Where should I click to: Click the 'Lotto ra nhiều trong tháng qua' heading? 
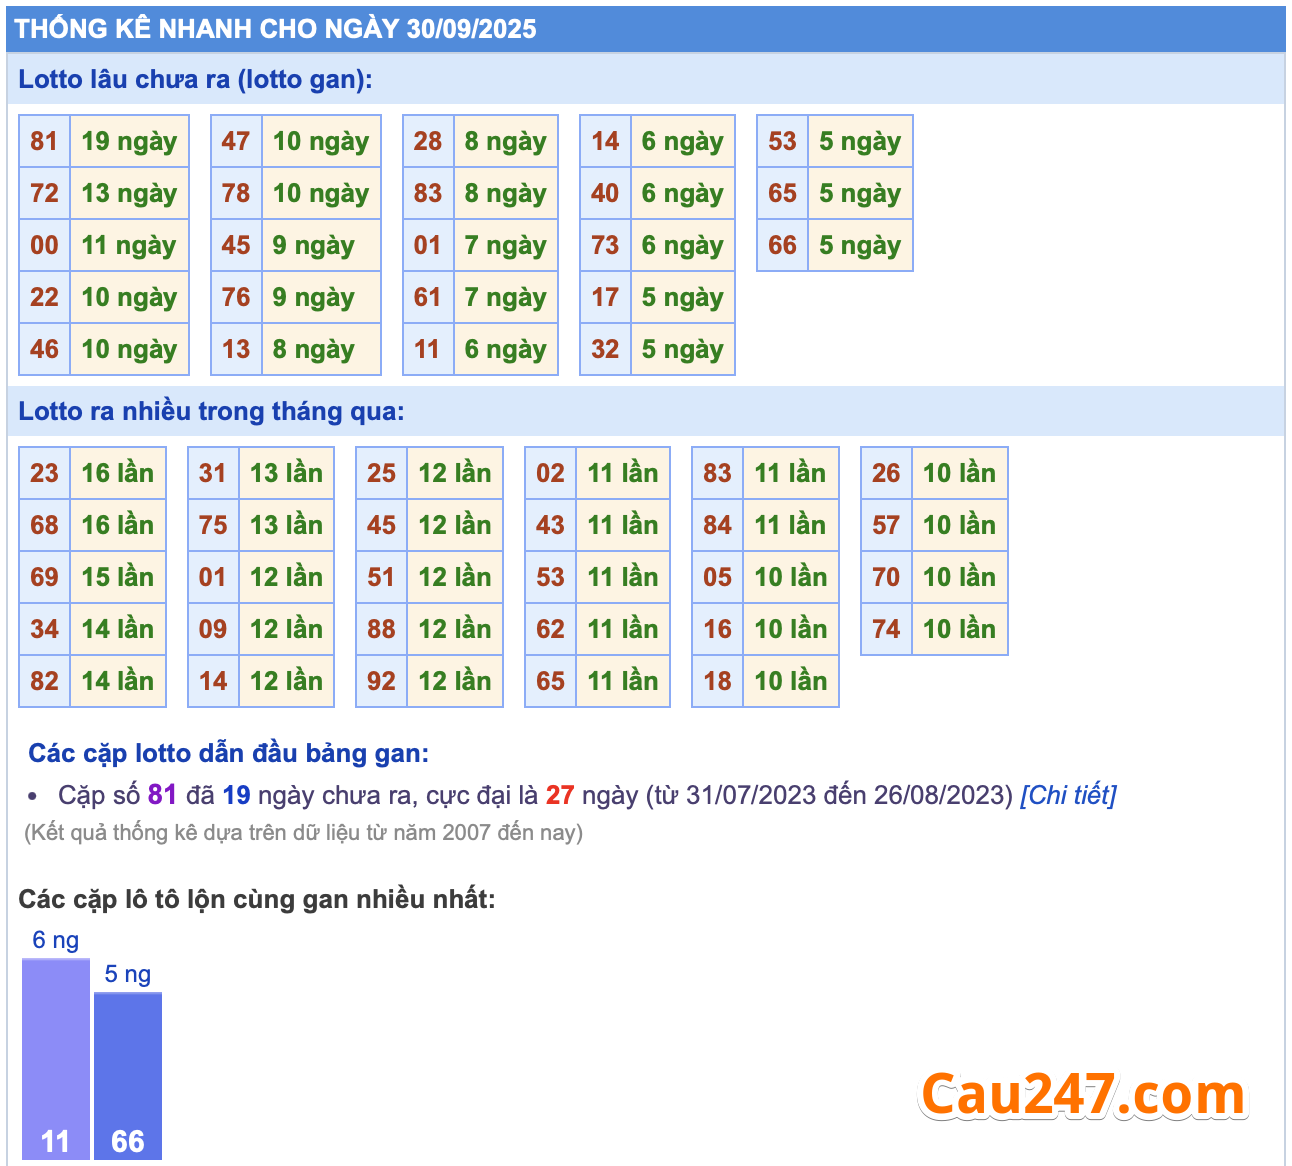211,412
